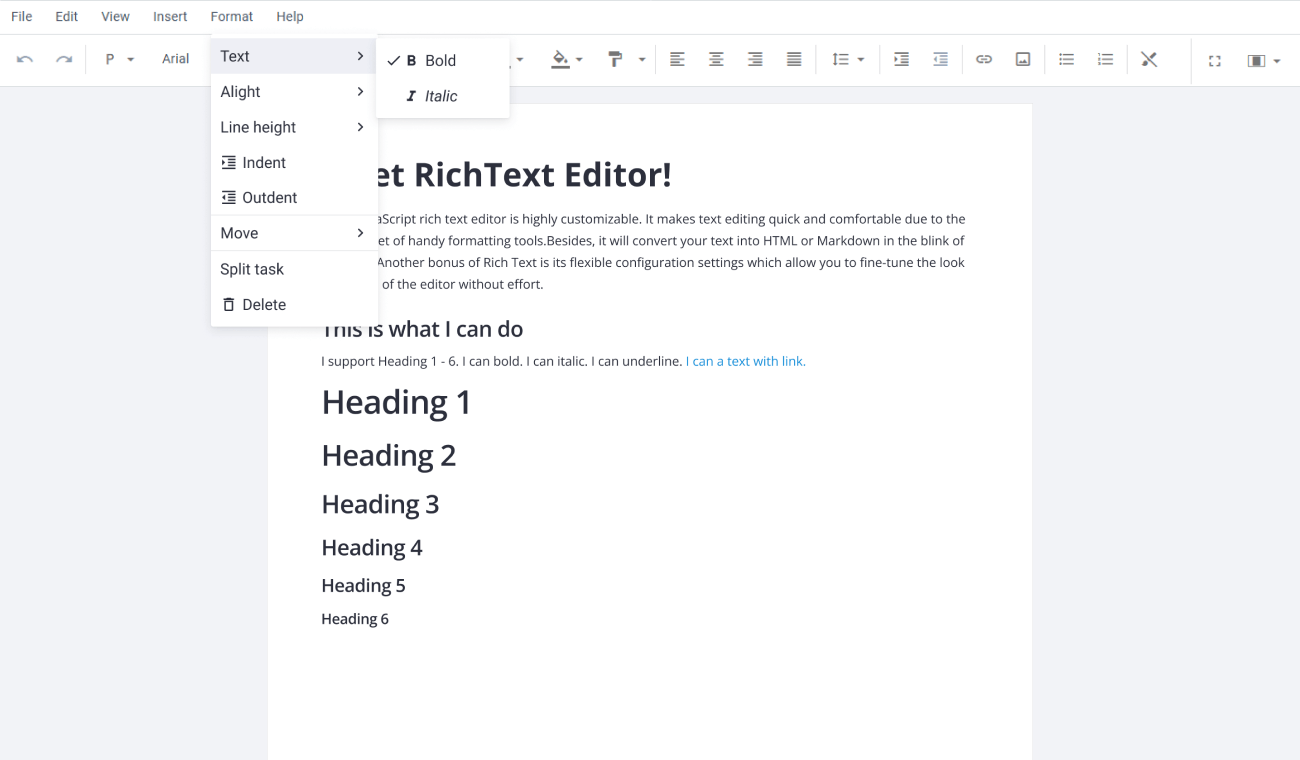The height and width of the screenshot is (760, 1300).
Task: Open the Alight submenu entry
Action: (x=294, y=92)
